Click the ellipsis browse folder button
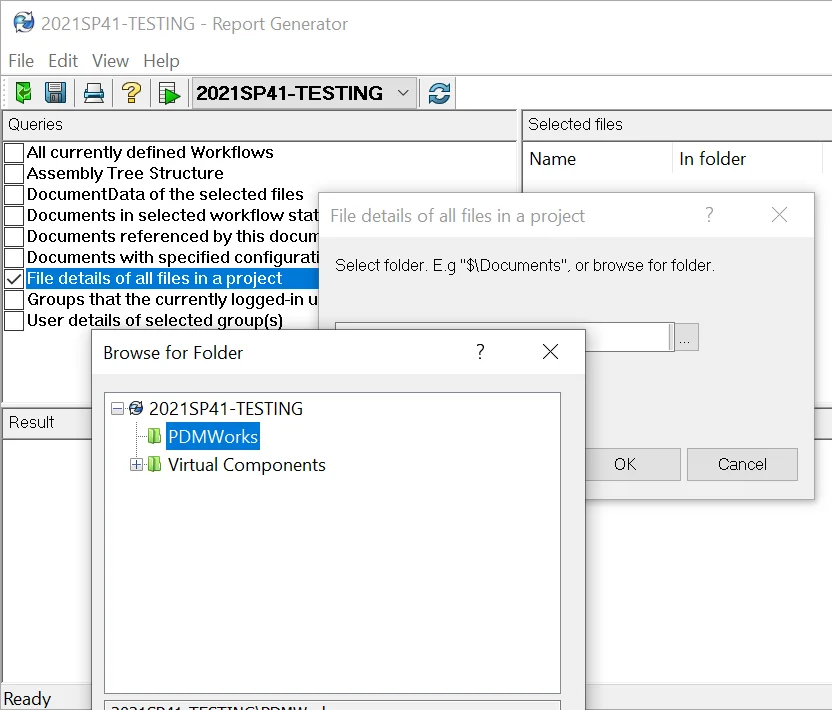 (685, 338)
